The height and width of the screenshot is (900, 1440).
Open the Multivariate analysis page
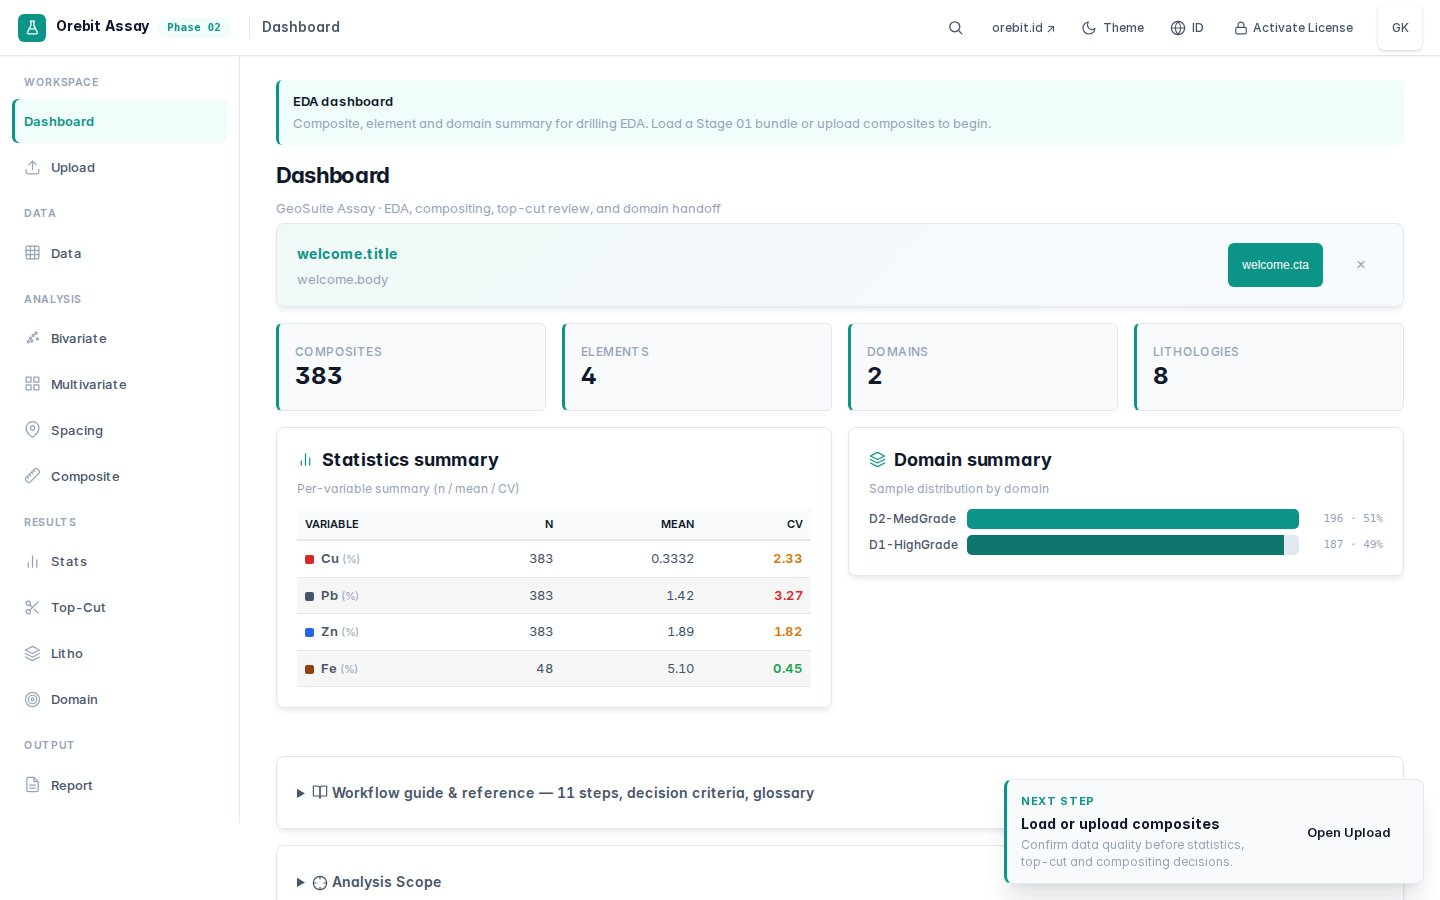click(x=119, y=384)
